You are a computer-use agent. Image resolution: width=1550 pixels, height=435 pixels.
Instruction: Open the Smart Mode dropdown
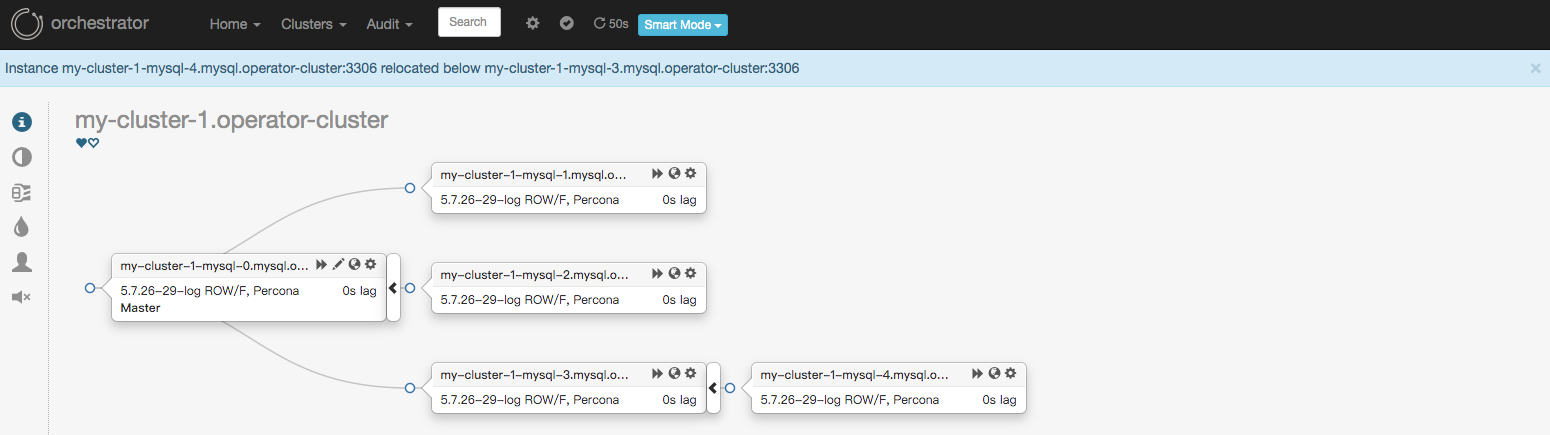[x=683, y=25]
